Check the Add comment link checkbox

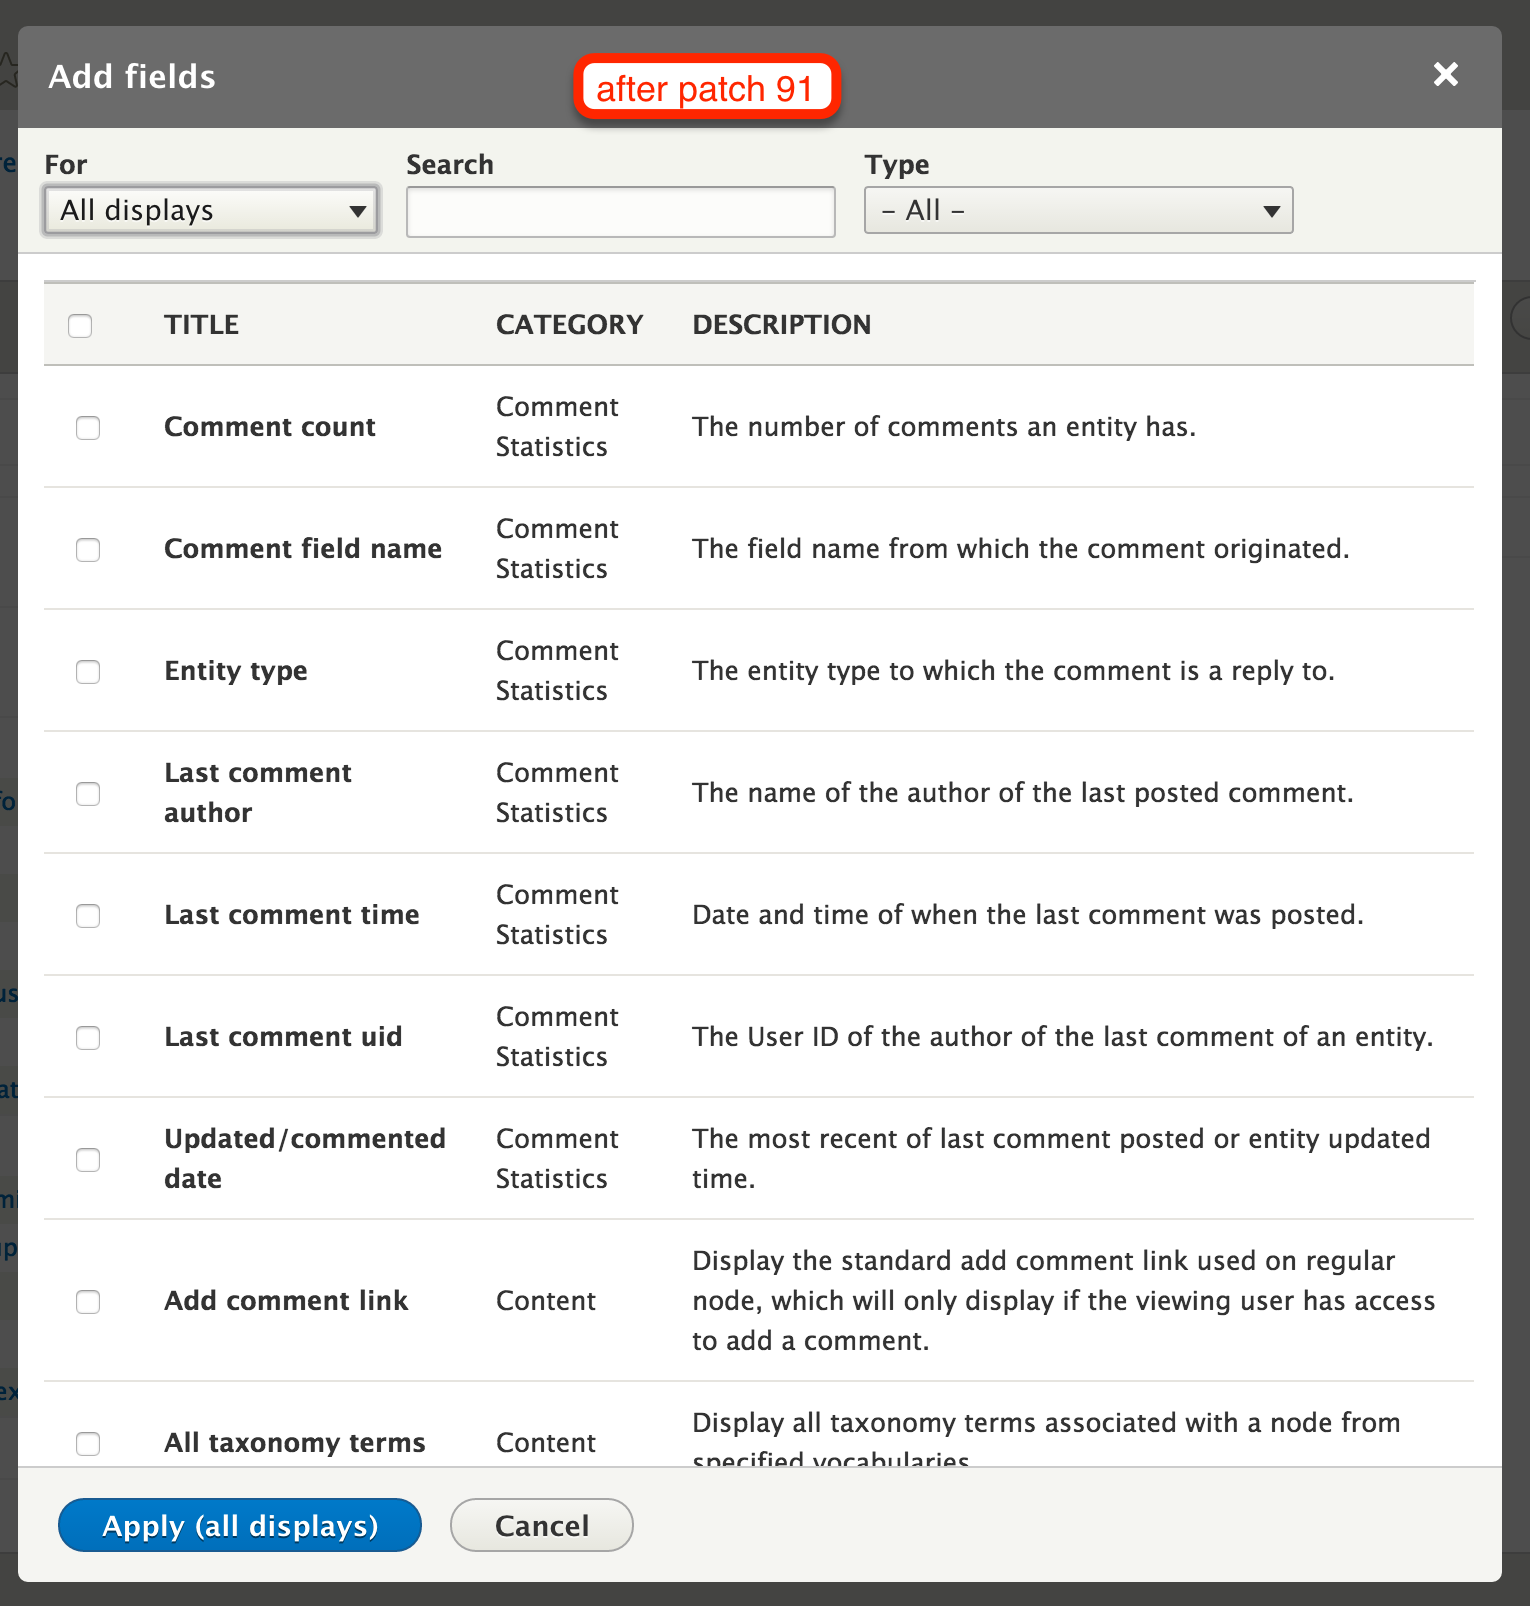88,1302
